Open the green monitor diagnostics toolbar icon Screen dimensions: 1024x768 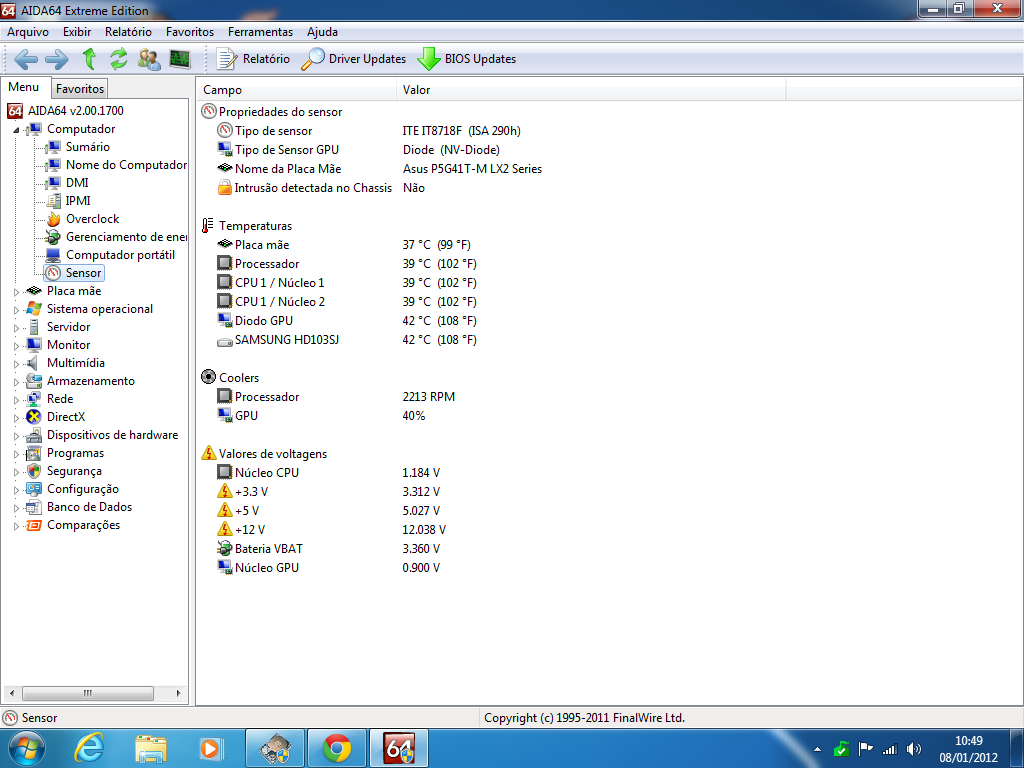pos(180,59)
